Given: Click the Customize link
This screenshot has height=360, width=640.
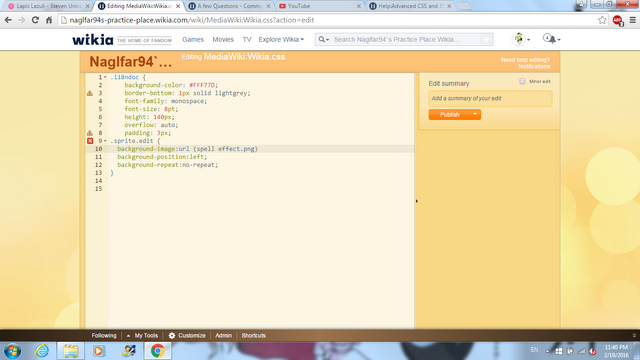Looking at the screenshot, I should (x=191, y=336).
